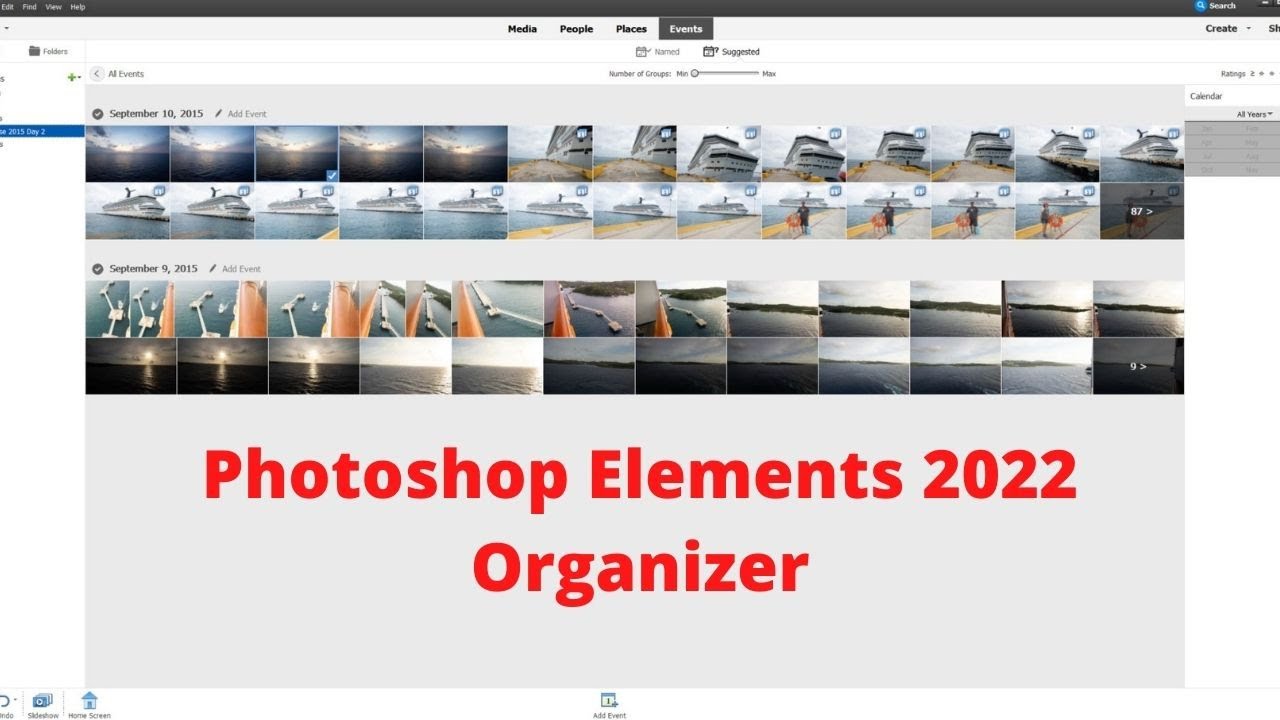Open the dropdown arrow beside Undo
This screenshot has width=1280, height=720.
point(14,699)
